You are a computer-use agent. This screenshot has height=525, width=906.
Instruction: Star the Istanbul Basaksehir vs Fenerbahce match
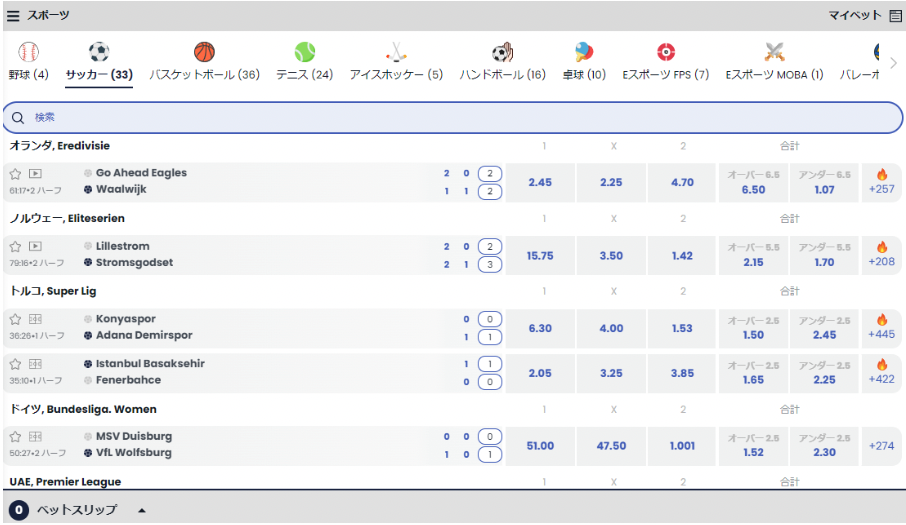[15, 364]
